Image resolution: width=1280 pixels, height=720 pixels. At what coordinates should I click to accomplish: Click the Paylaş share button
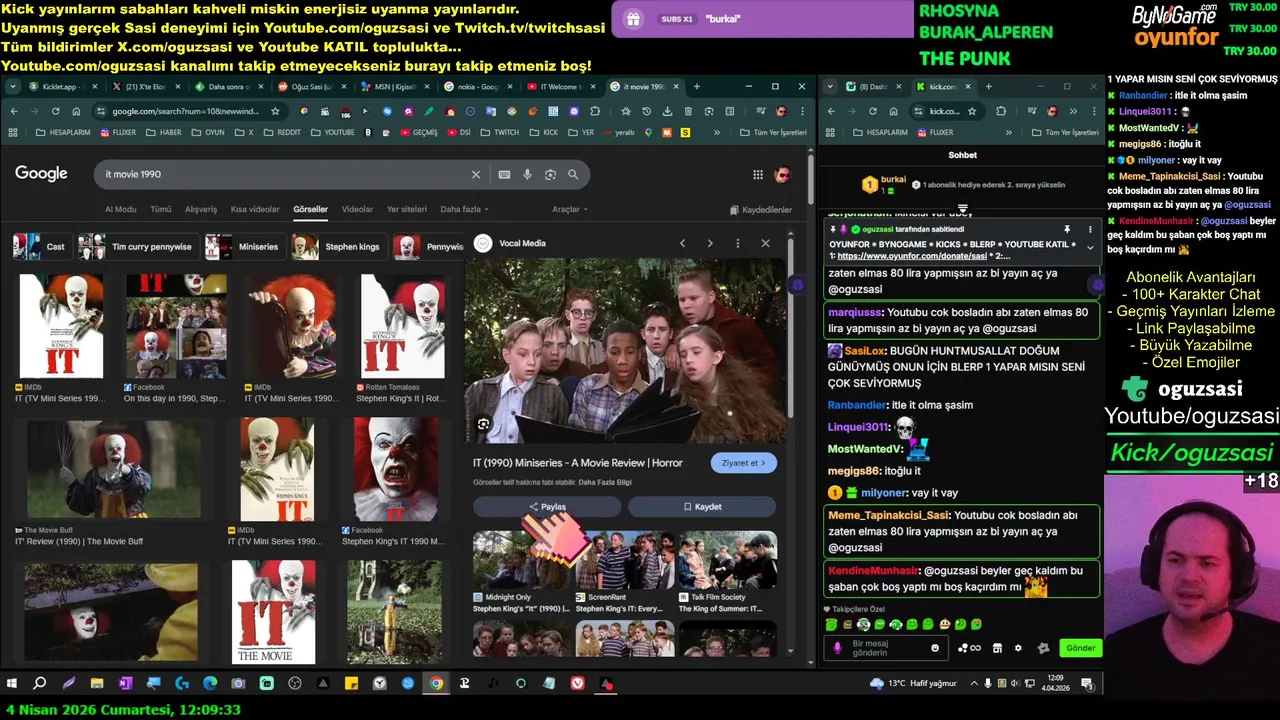click(546, 507)
